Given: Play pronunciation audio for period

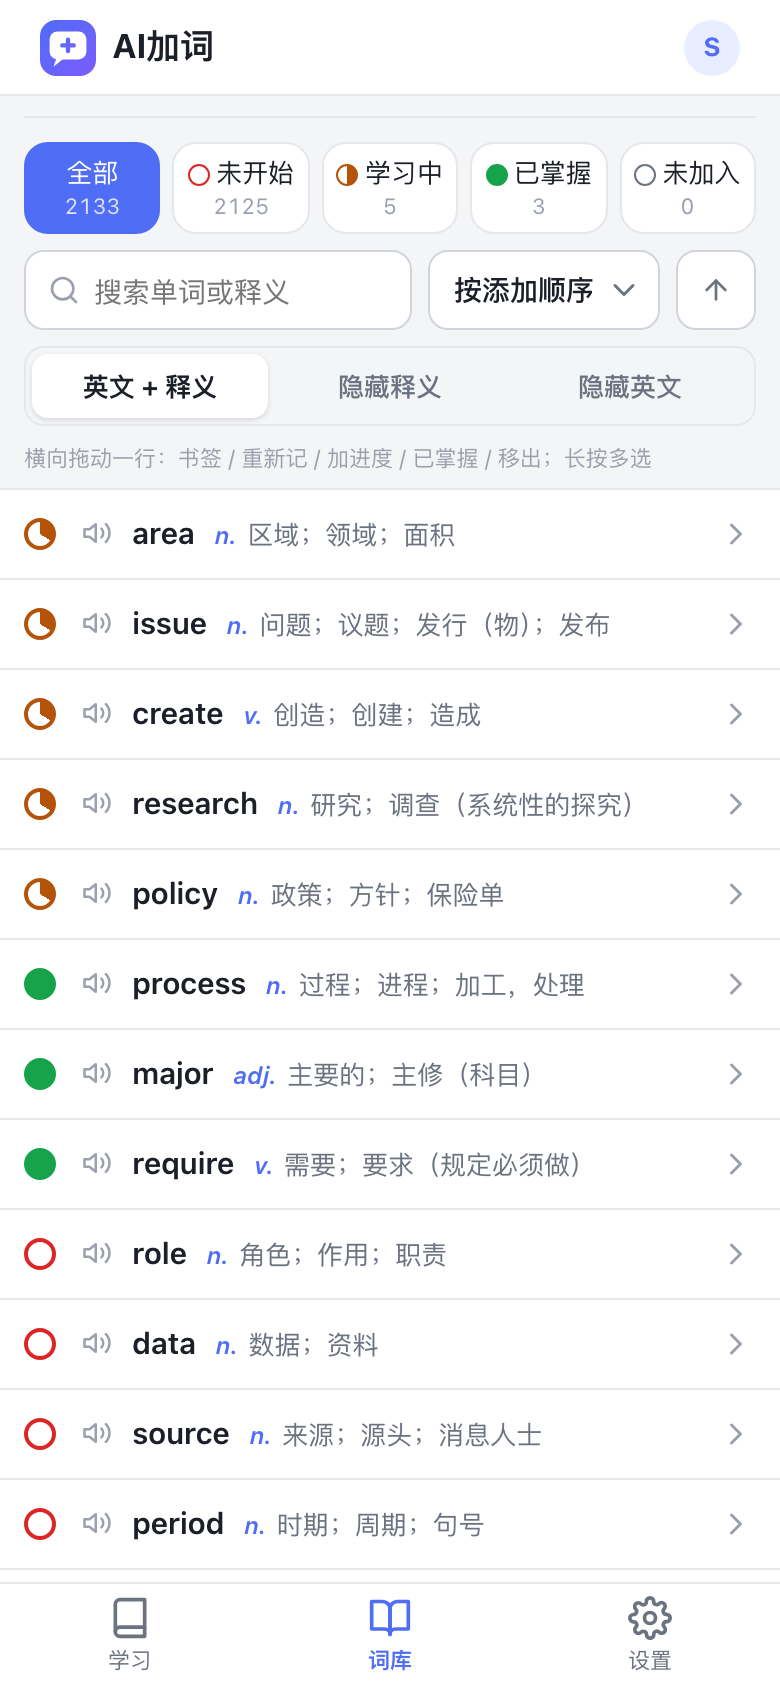Looking at the screenshot, I should [97, 1524].
